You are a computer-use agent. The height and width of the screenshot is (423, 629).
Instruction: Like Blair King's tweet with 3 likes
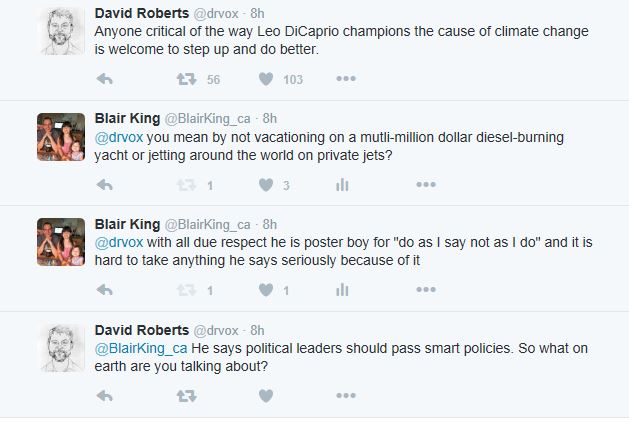pos(266,185)
